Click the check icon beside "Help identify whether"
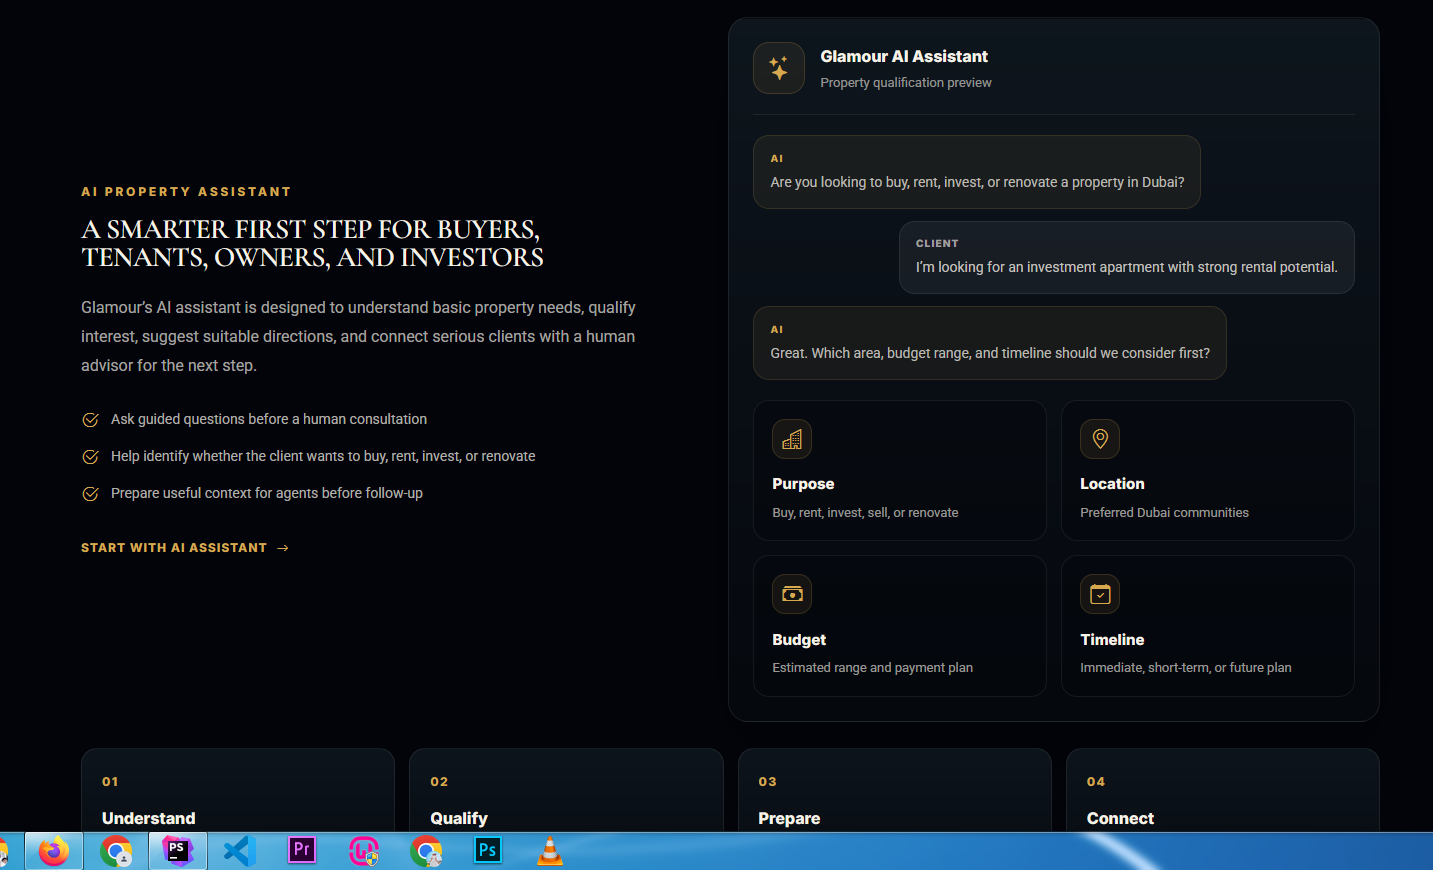1433x870 pixels. tap(90, 457)
